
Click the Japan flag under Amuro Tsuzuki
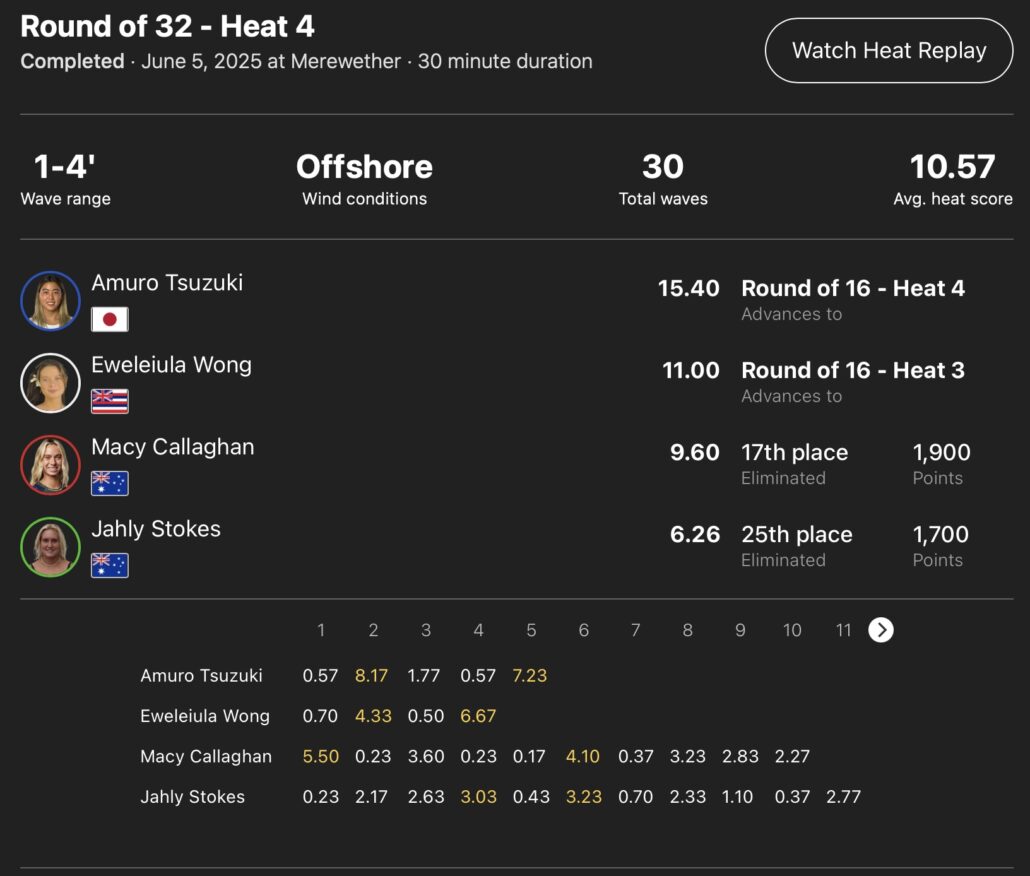tap(110, 319)
